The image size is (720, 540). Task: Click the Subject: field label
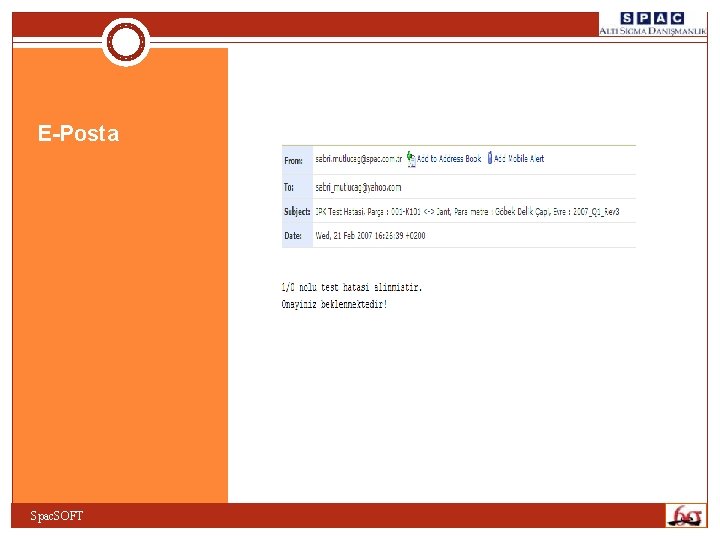click(x=297, y=212)
